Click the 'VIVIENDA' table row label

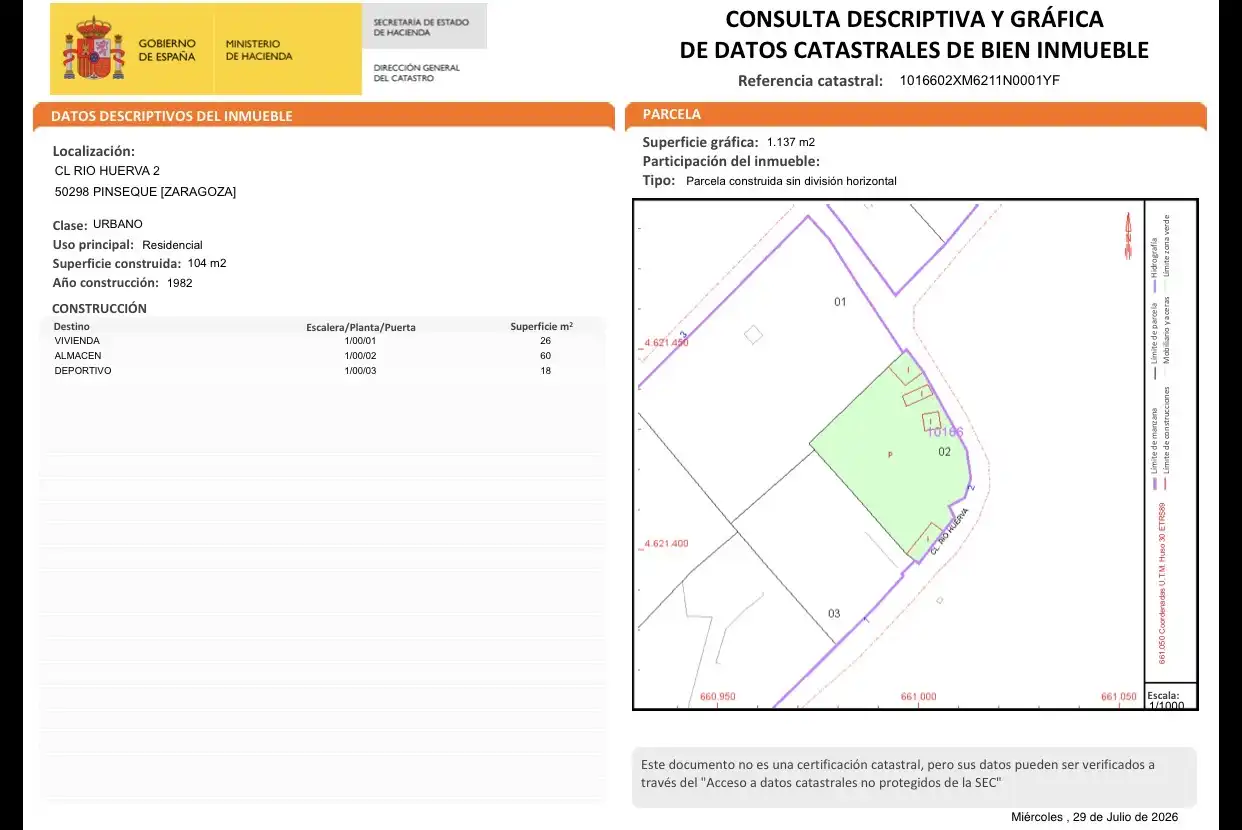point(77,340)
